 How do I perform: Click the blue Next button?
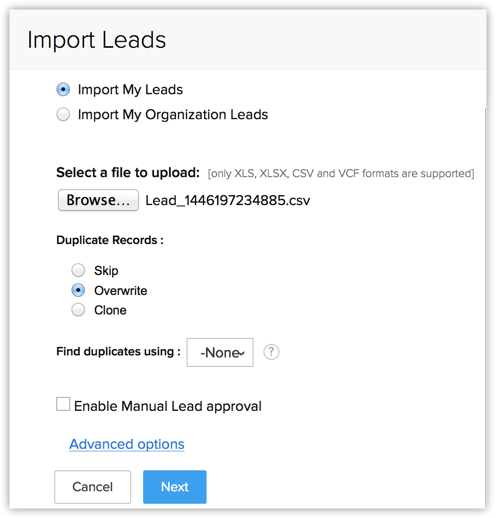[175, 487]
